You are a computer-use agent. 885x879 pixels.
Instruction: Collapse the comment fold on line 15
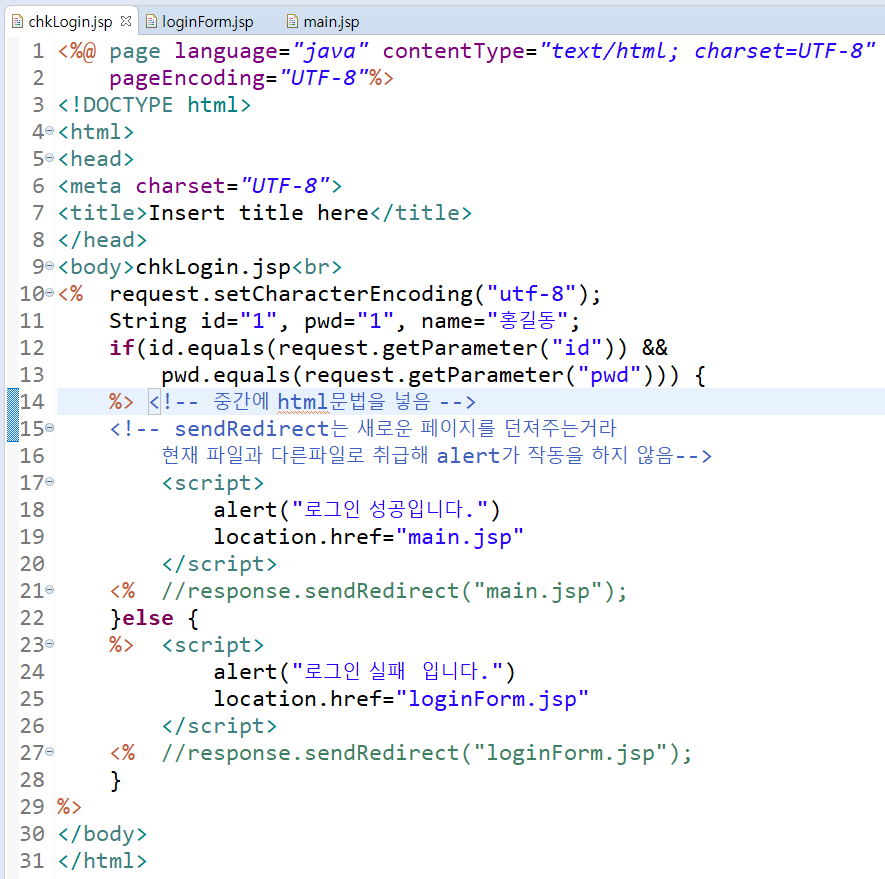pyautogui.click(x=50, y=428)
